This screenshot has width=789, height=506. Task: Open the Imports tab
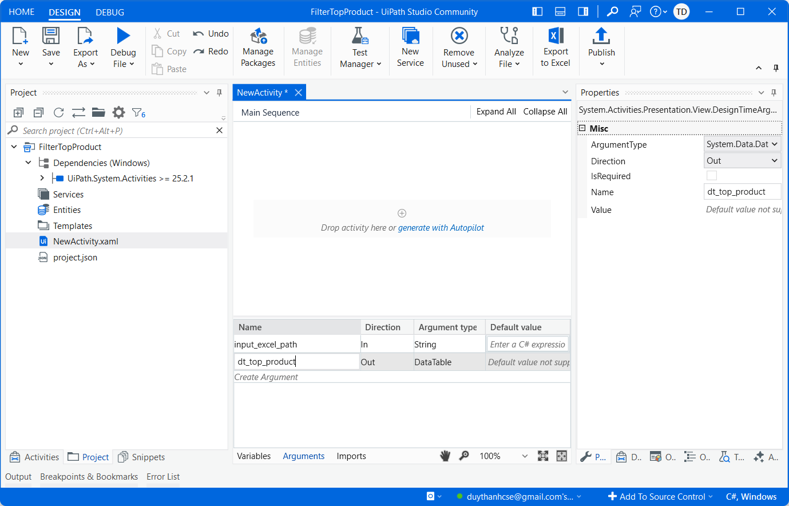point(351,456)
